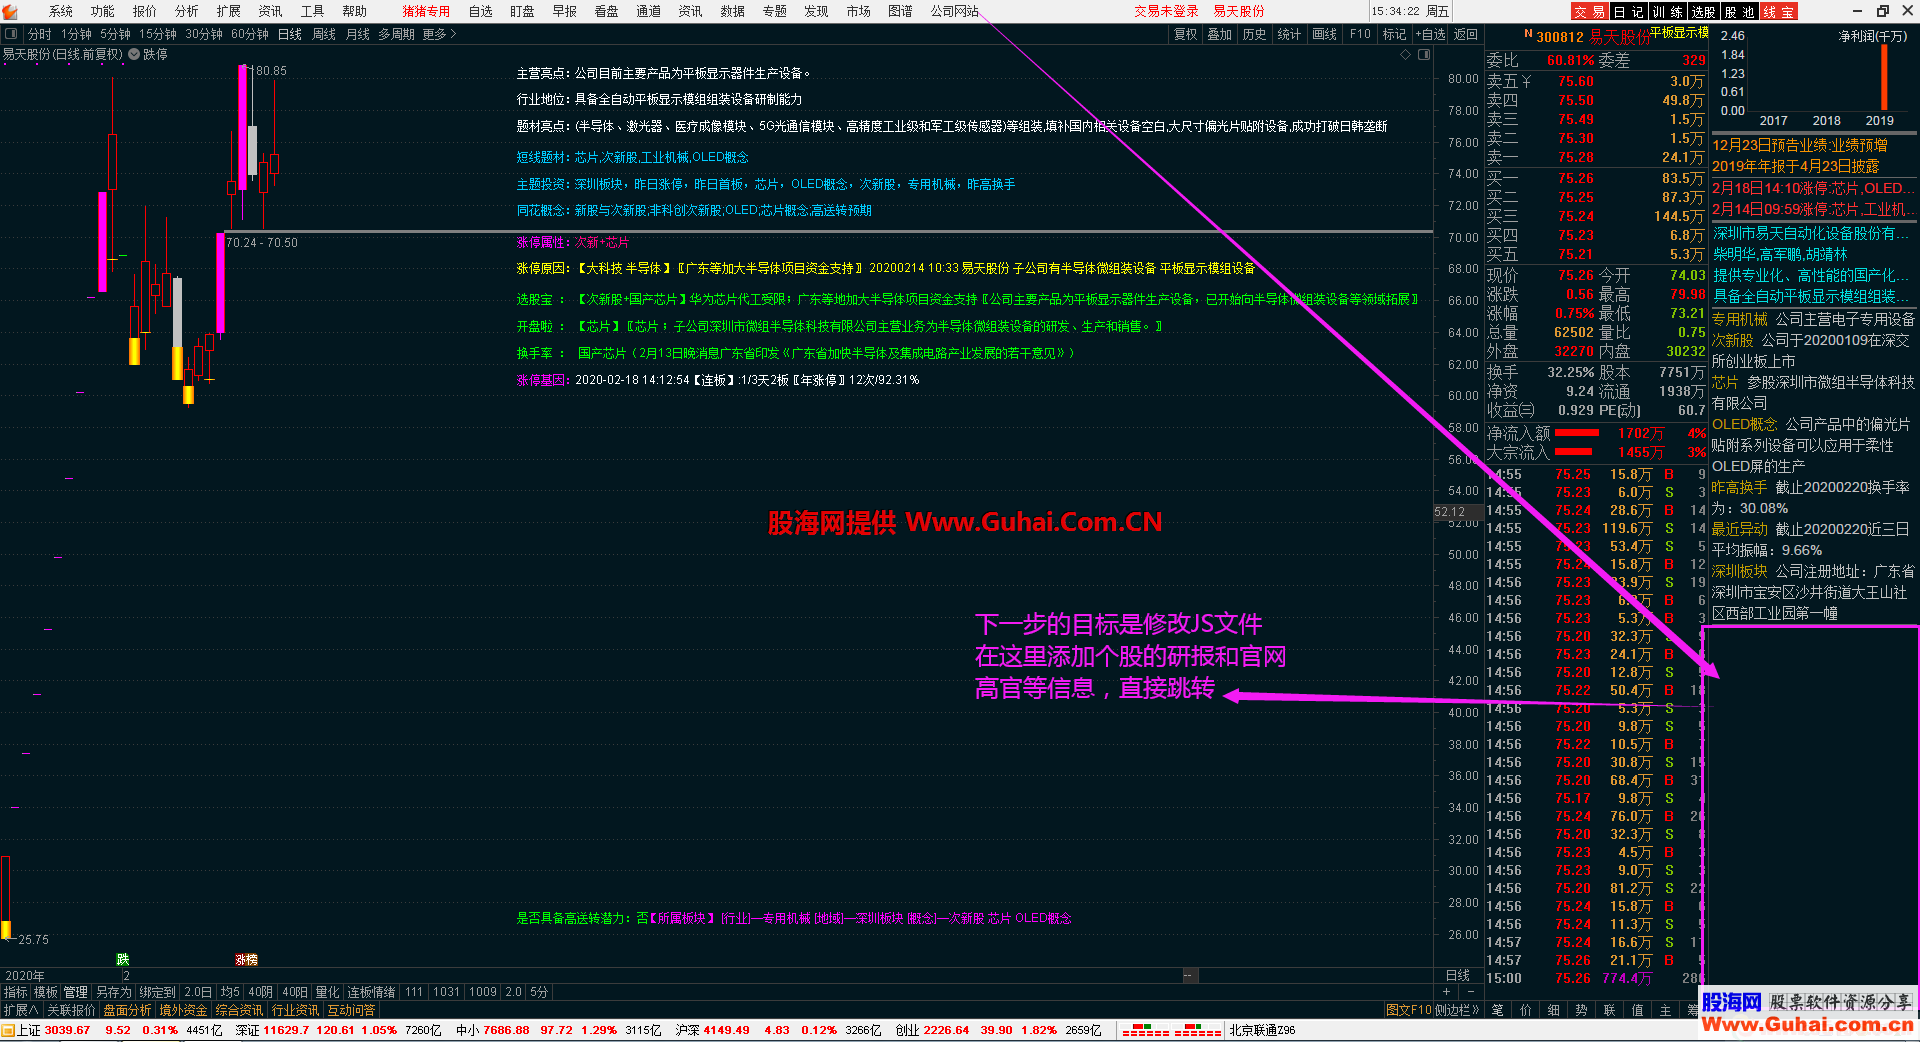Open the 线宝 button

(1778, 11)
